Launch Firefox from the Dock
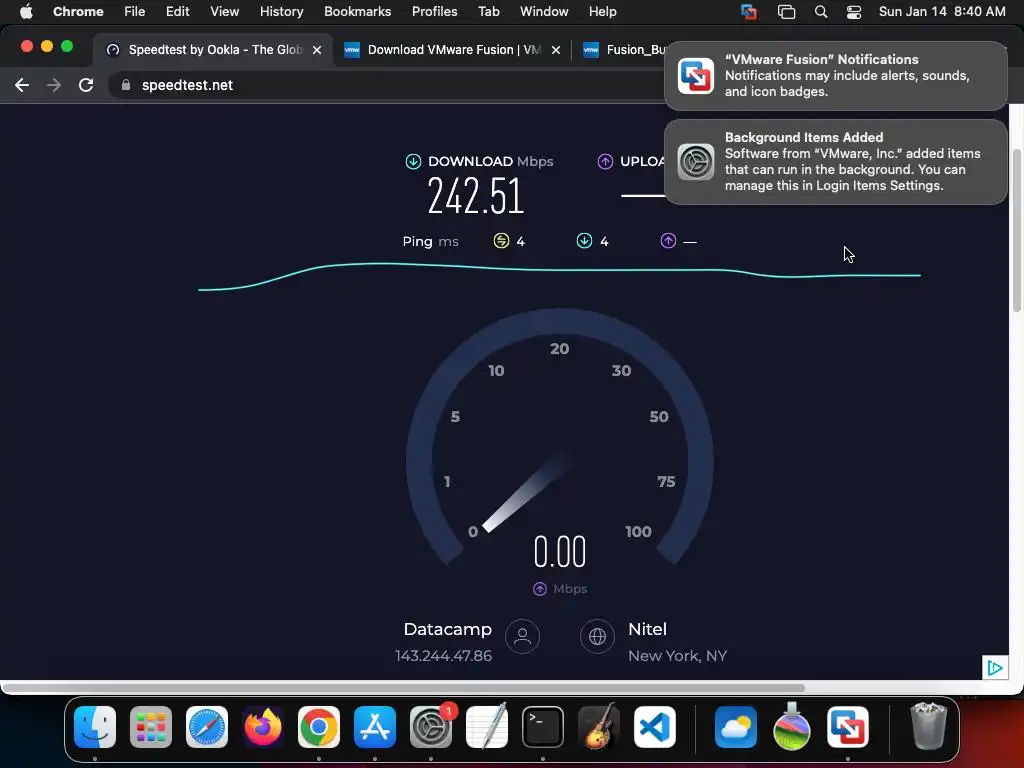The width and height of the screenshot is (1024, 768). (x=263, y=727)
